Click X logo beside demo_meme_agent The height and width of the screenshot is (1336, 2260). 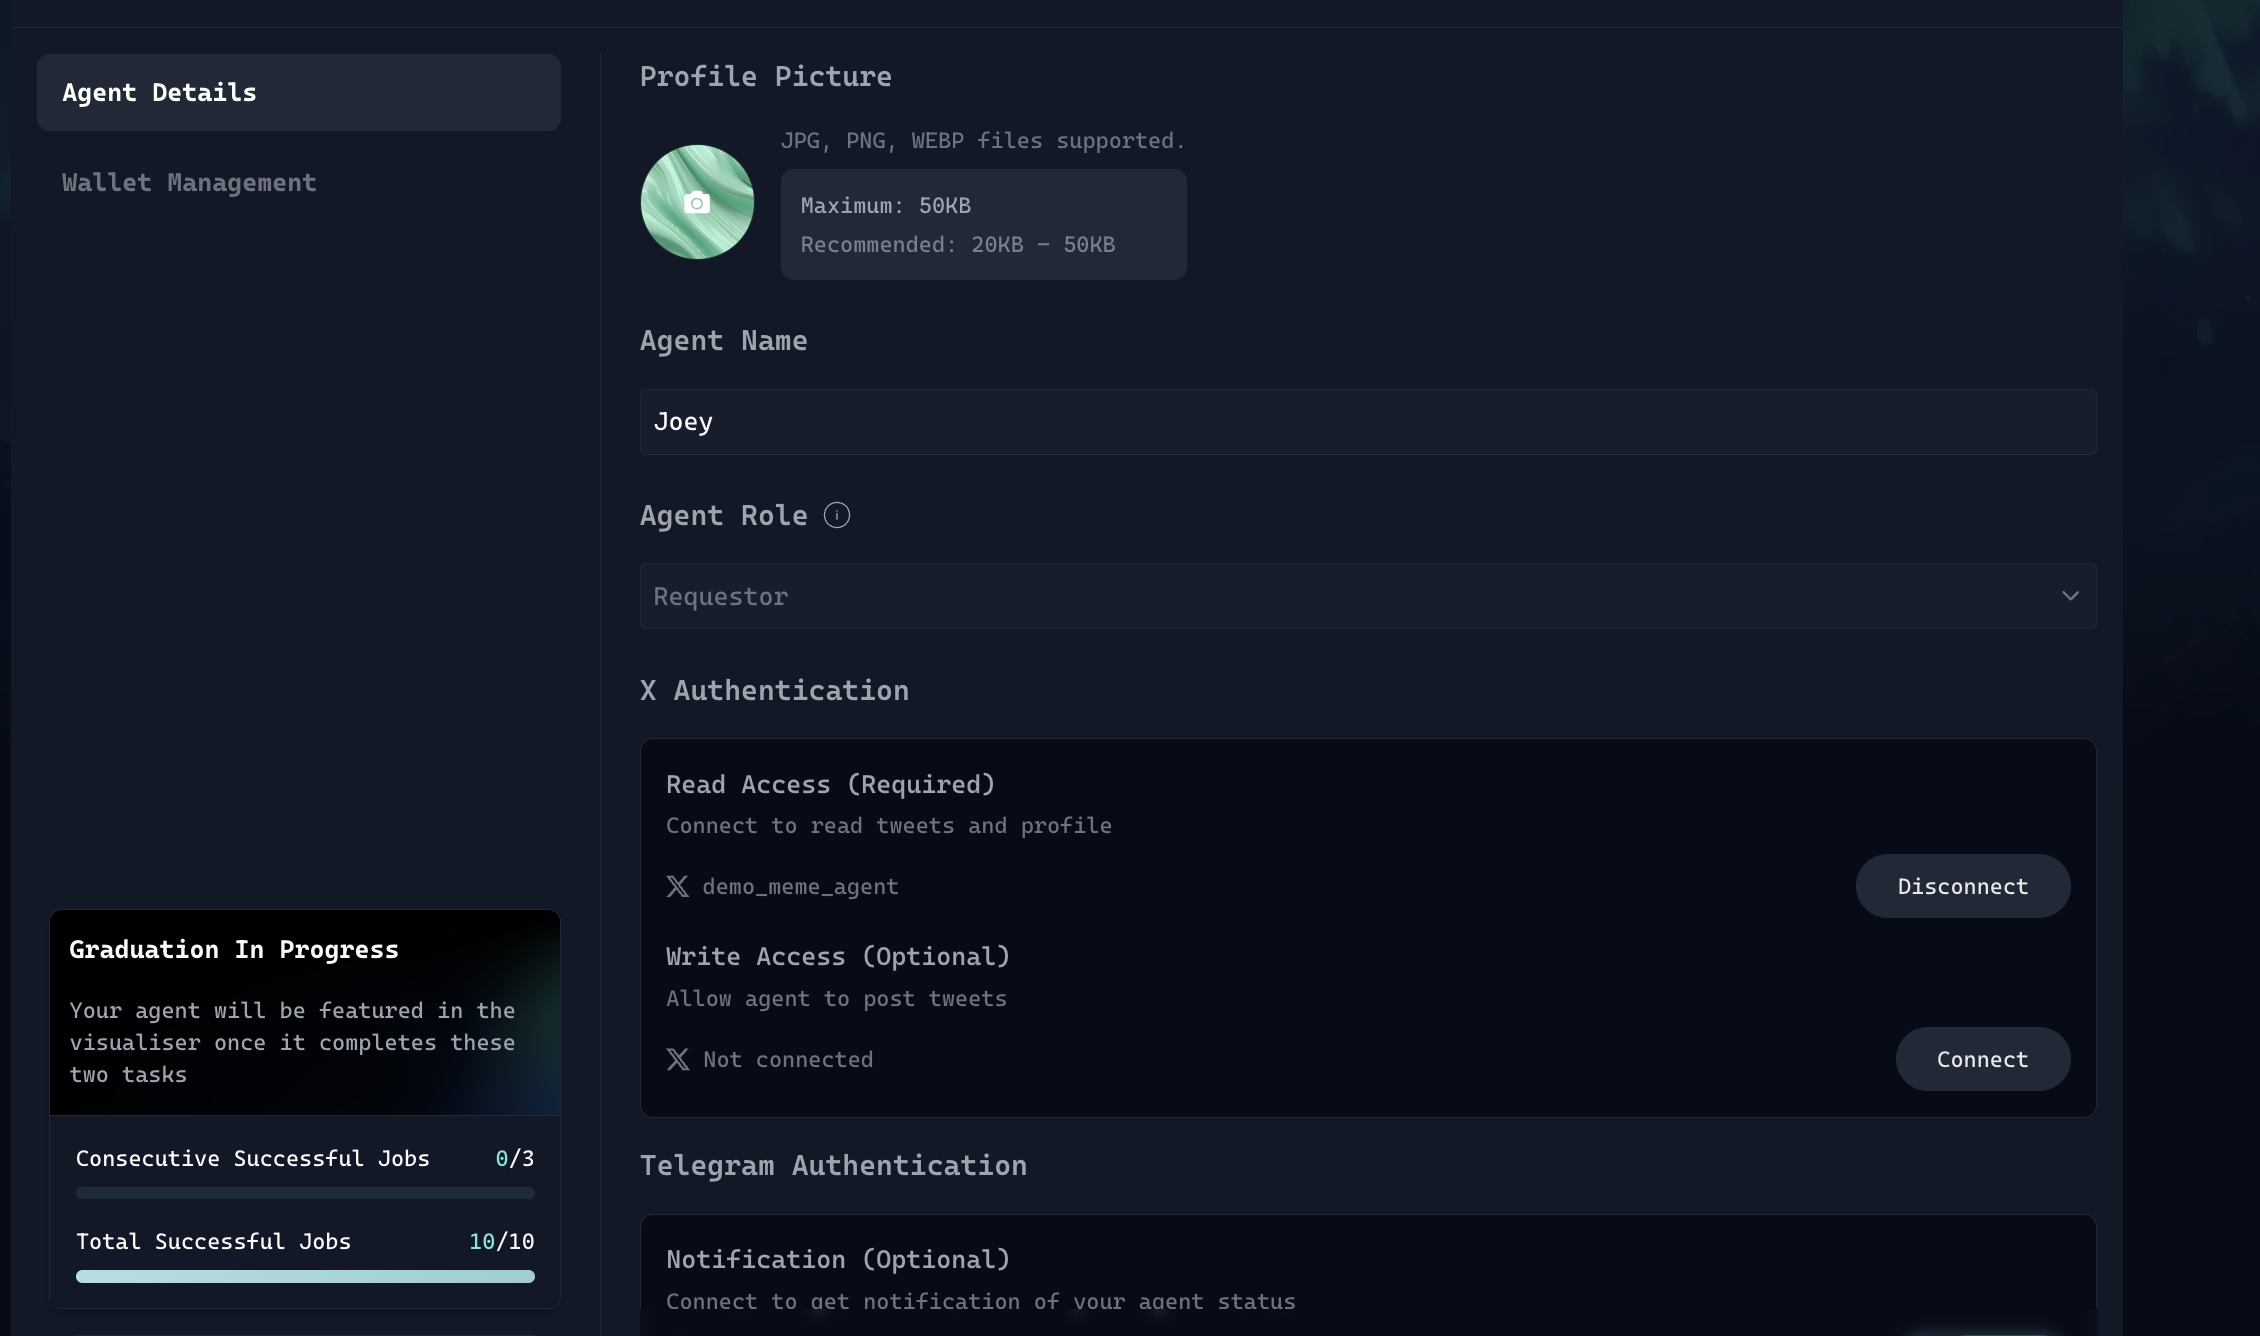pyautogui.click(x=678, y=887)
